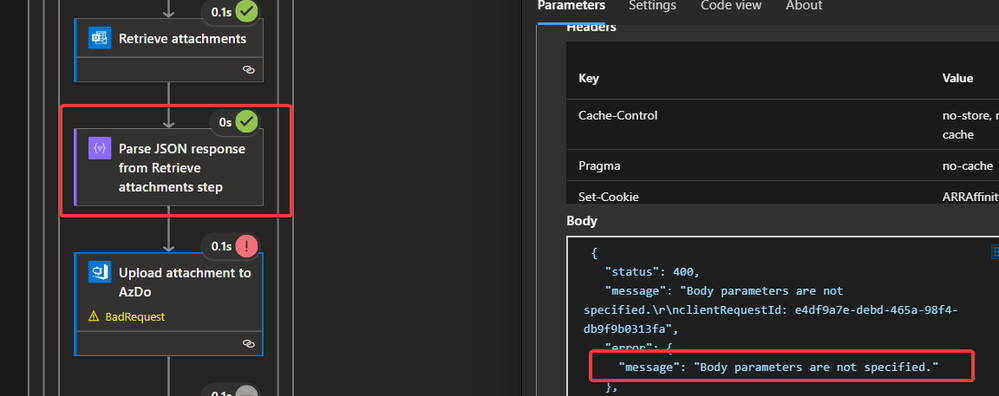
Task: Select the Upload attachment to AzDo action
Action: tap(169, 304)
